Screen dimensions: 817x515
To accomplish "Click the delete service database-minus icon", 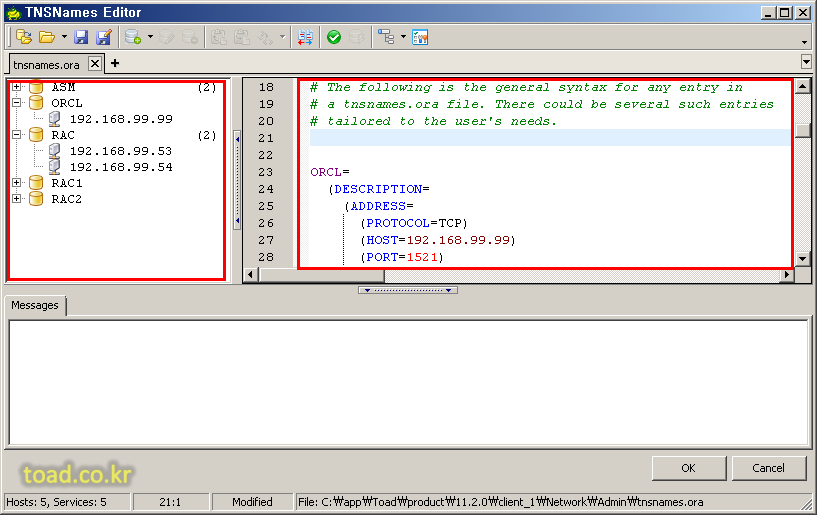I will pyautogui.click(x=190, y=37).
